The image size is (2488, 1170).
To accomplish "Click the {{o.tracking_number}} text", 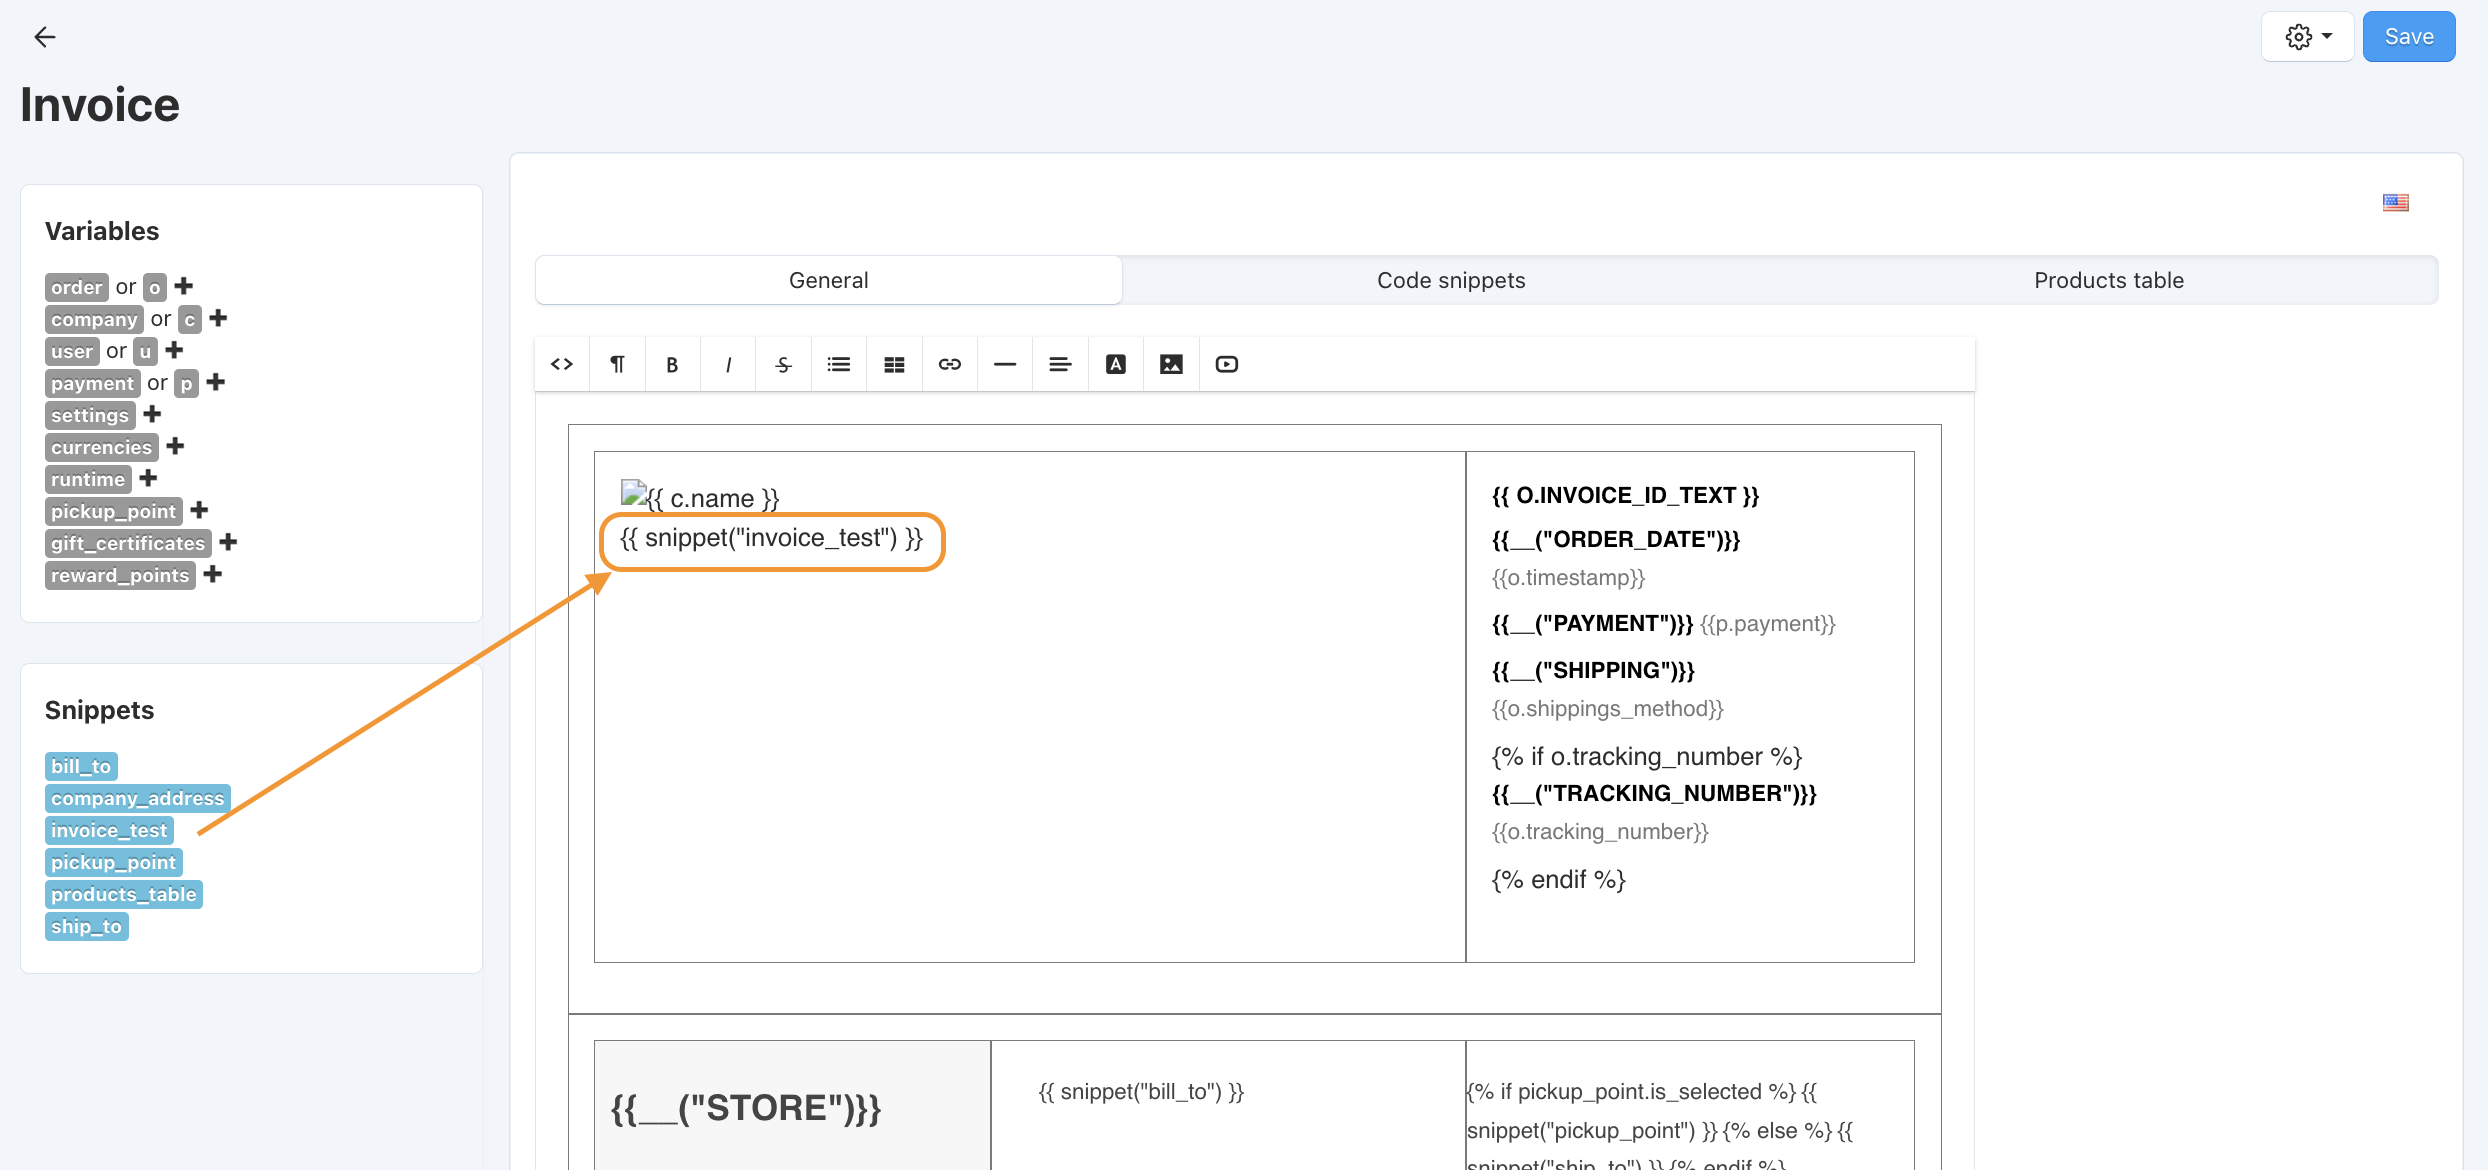I will click(x=1600, y=832).
